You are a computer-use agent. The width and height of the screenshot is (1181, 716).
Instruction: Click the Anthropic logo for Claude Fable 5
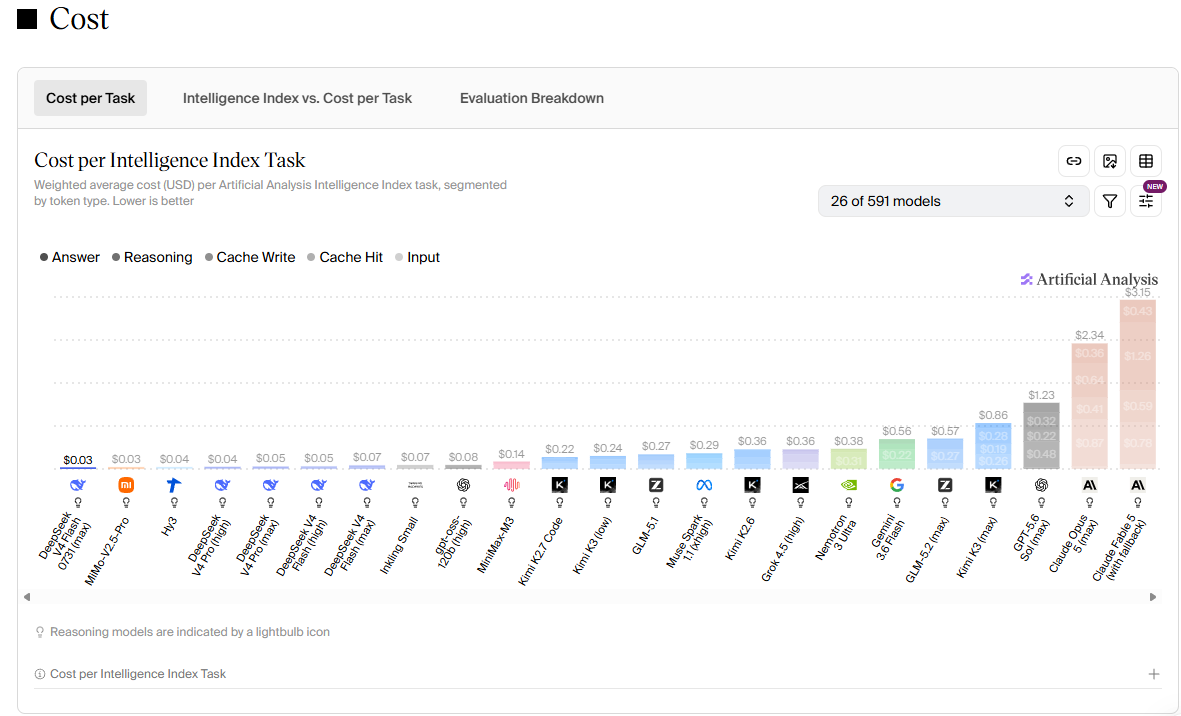coord(1138,485)
